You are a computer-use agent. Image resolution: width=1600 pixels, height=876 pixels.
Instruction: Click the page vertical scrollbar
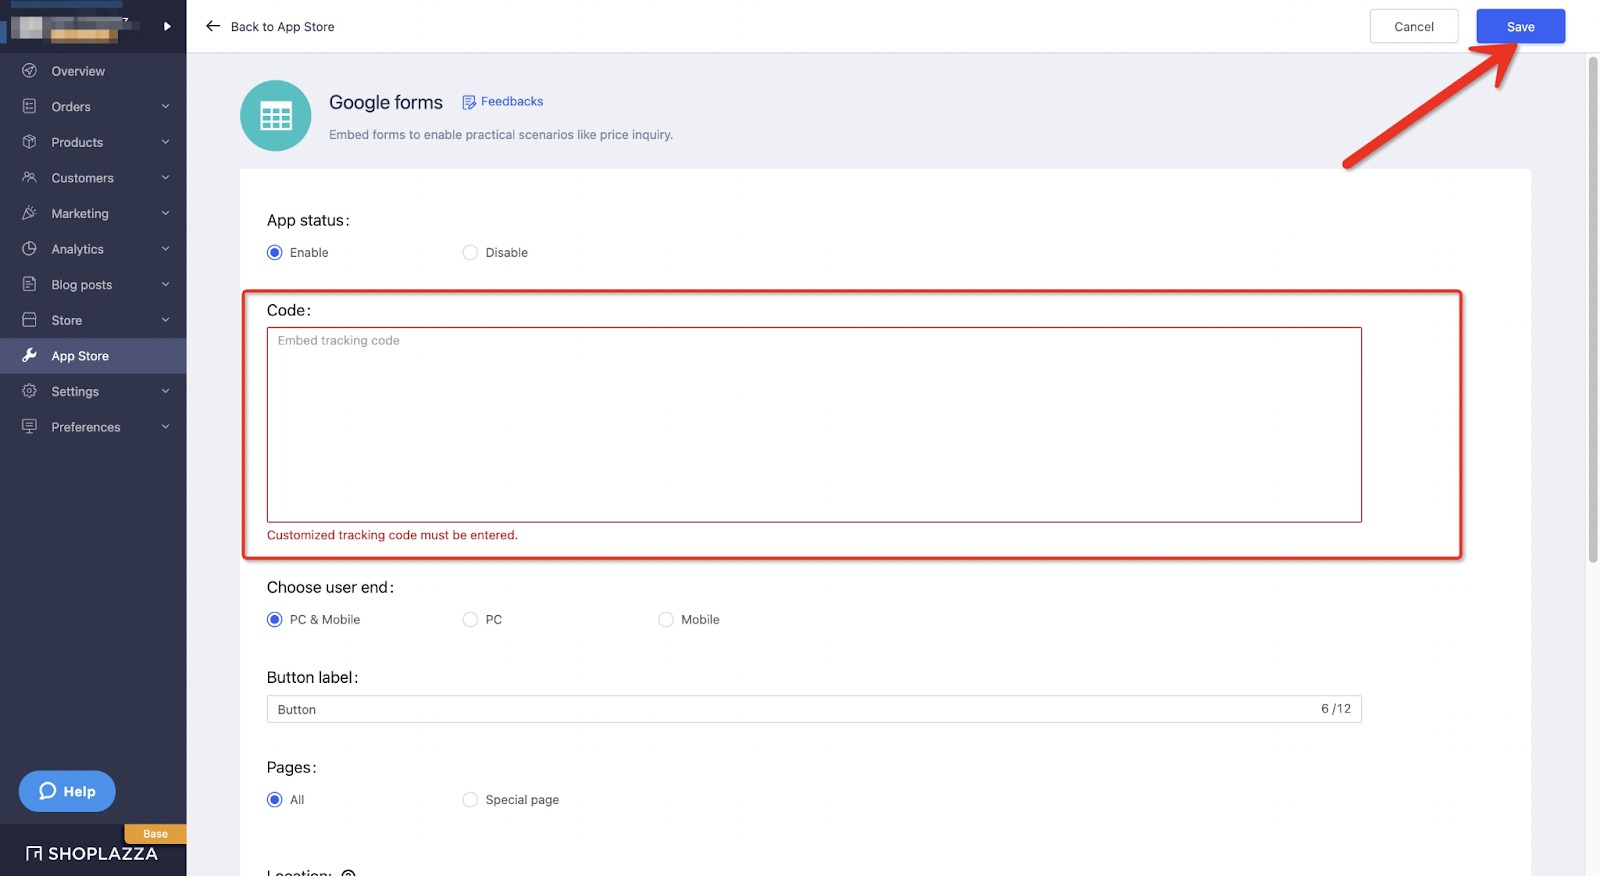pyautogui.click(x=1593, y=310)
